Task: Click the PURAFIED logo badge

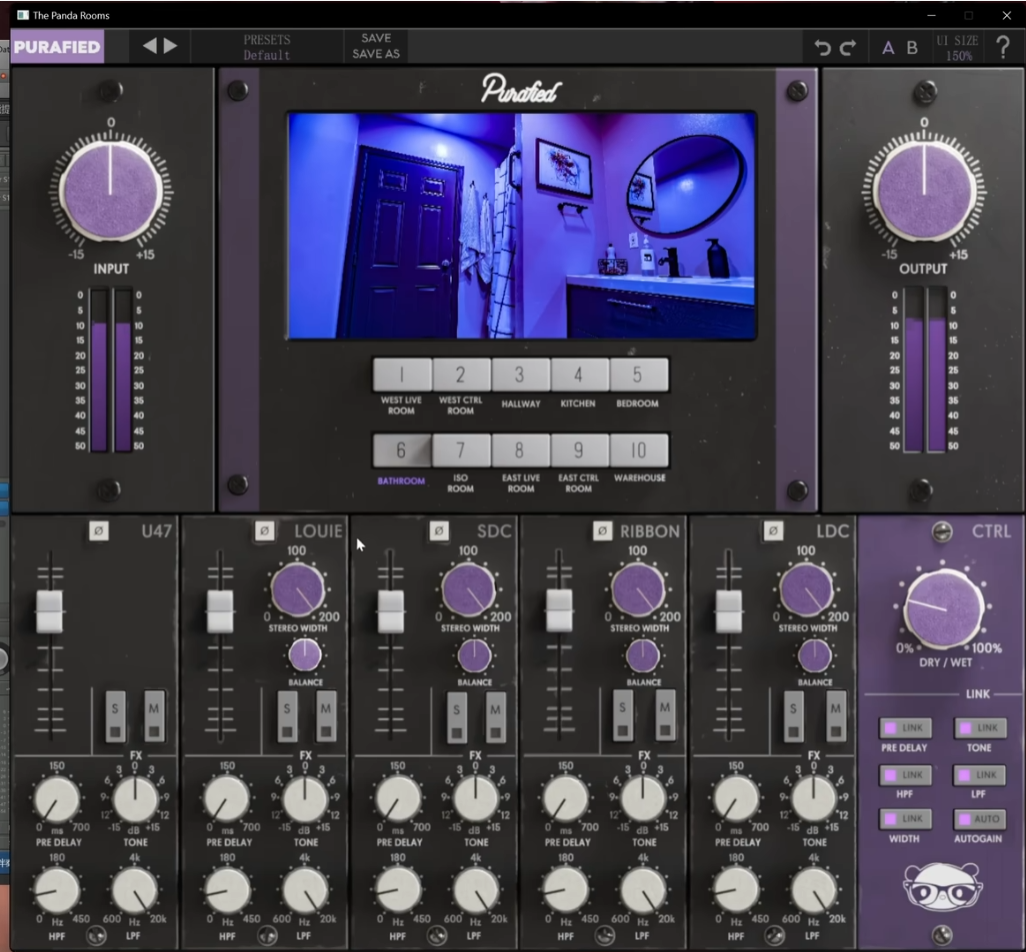Action: coord(57,47)
